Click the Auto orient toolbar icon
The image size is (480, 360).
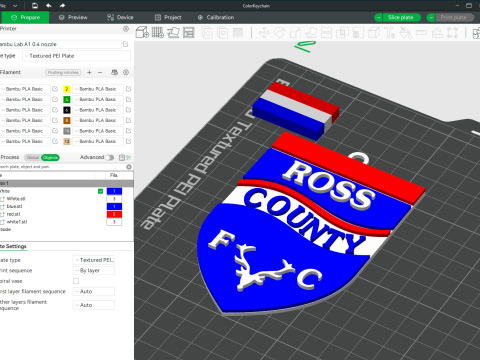173,32
